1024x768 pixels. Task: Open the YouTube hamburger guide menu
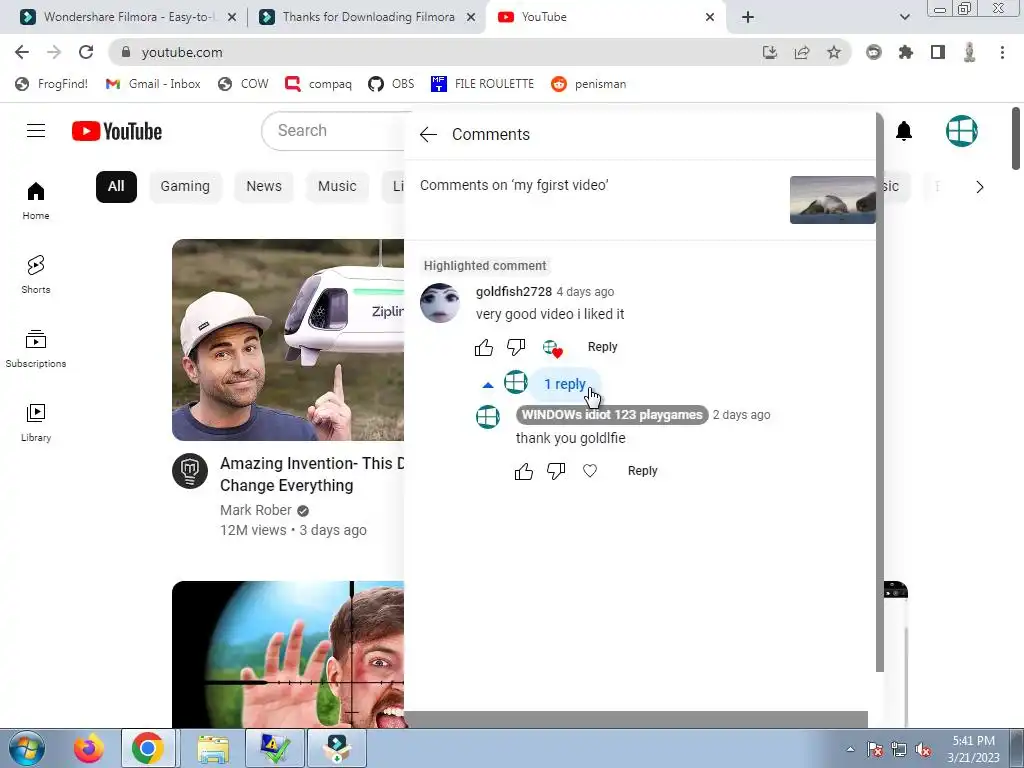(36, 131)
